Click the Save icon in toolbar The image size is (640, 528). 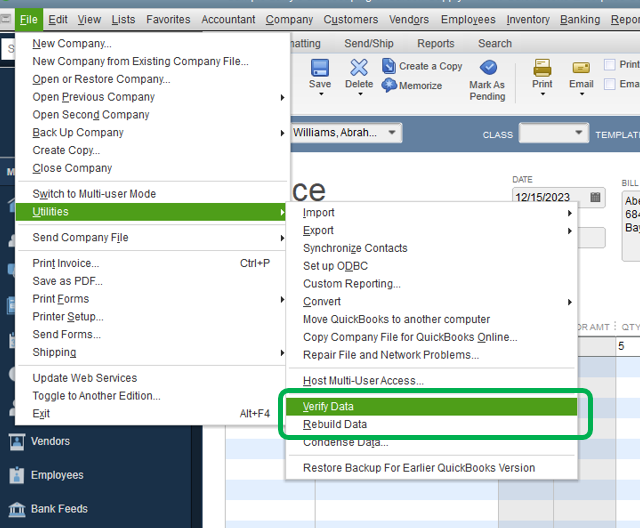320,68
